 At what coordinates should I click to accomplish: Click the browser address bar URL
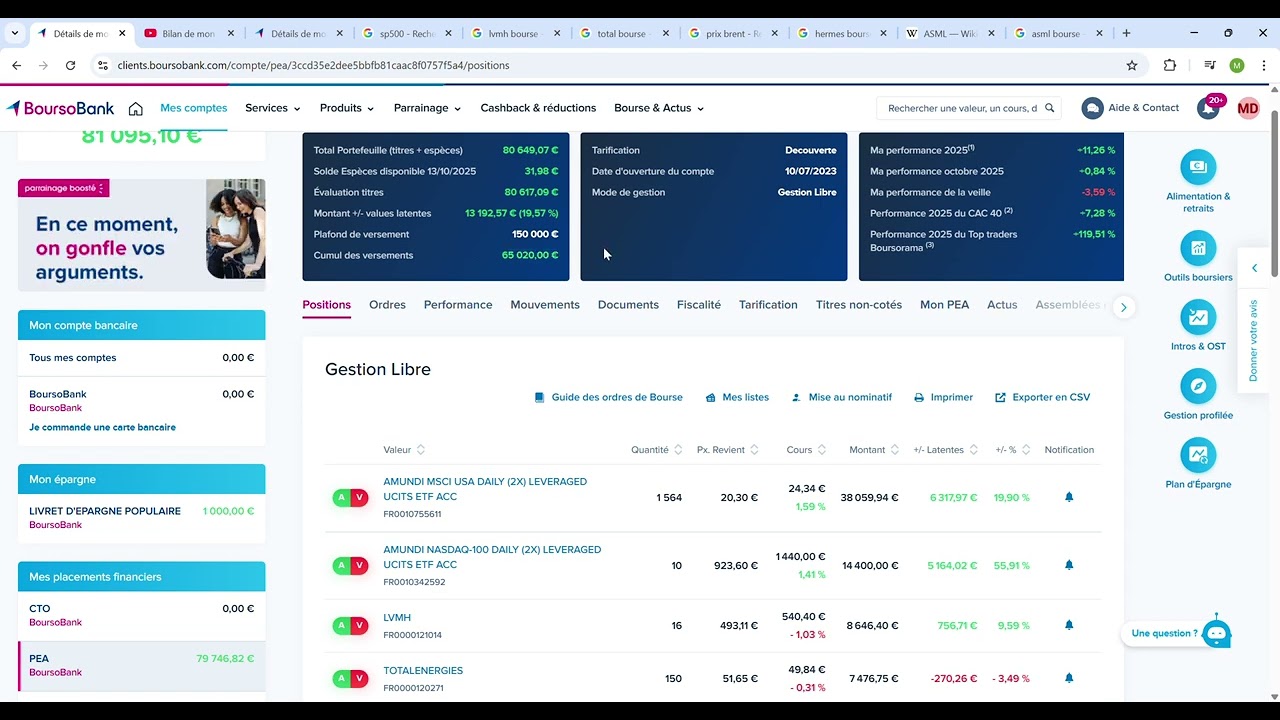click(313, 65)
